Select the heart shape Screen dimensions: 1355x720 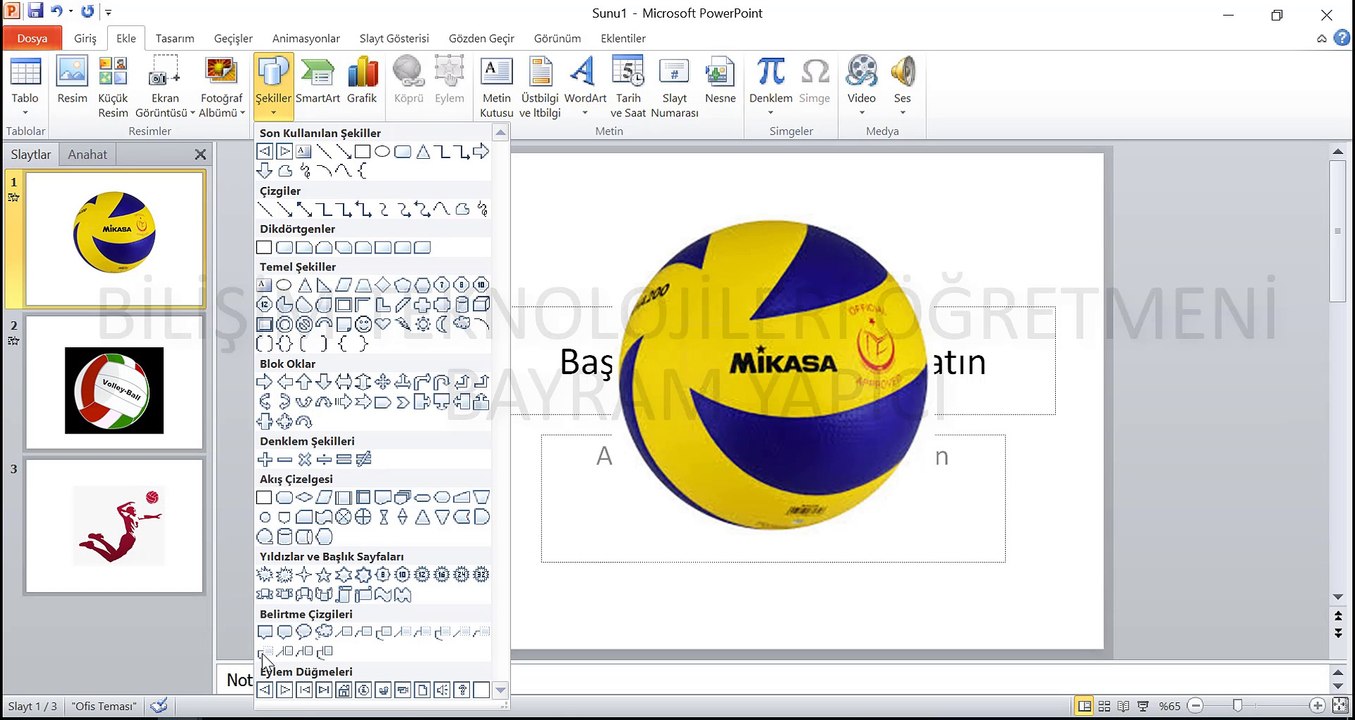pos(383,324)
